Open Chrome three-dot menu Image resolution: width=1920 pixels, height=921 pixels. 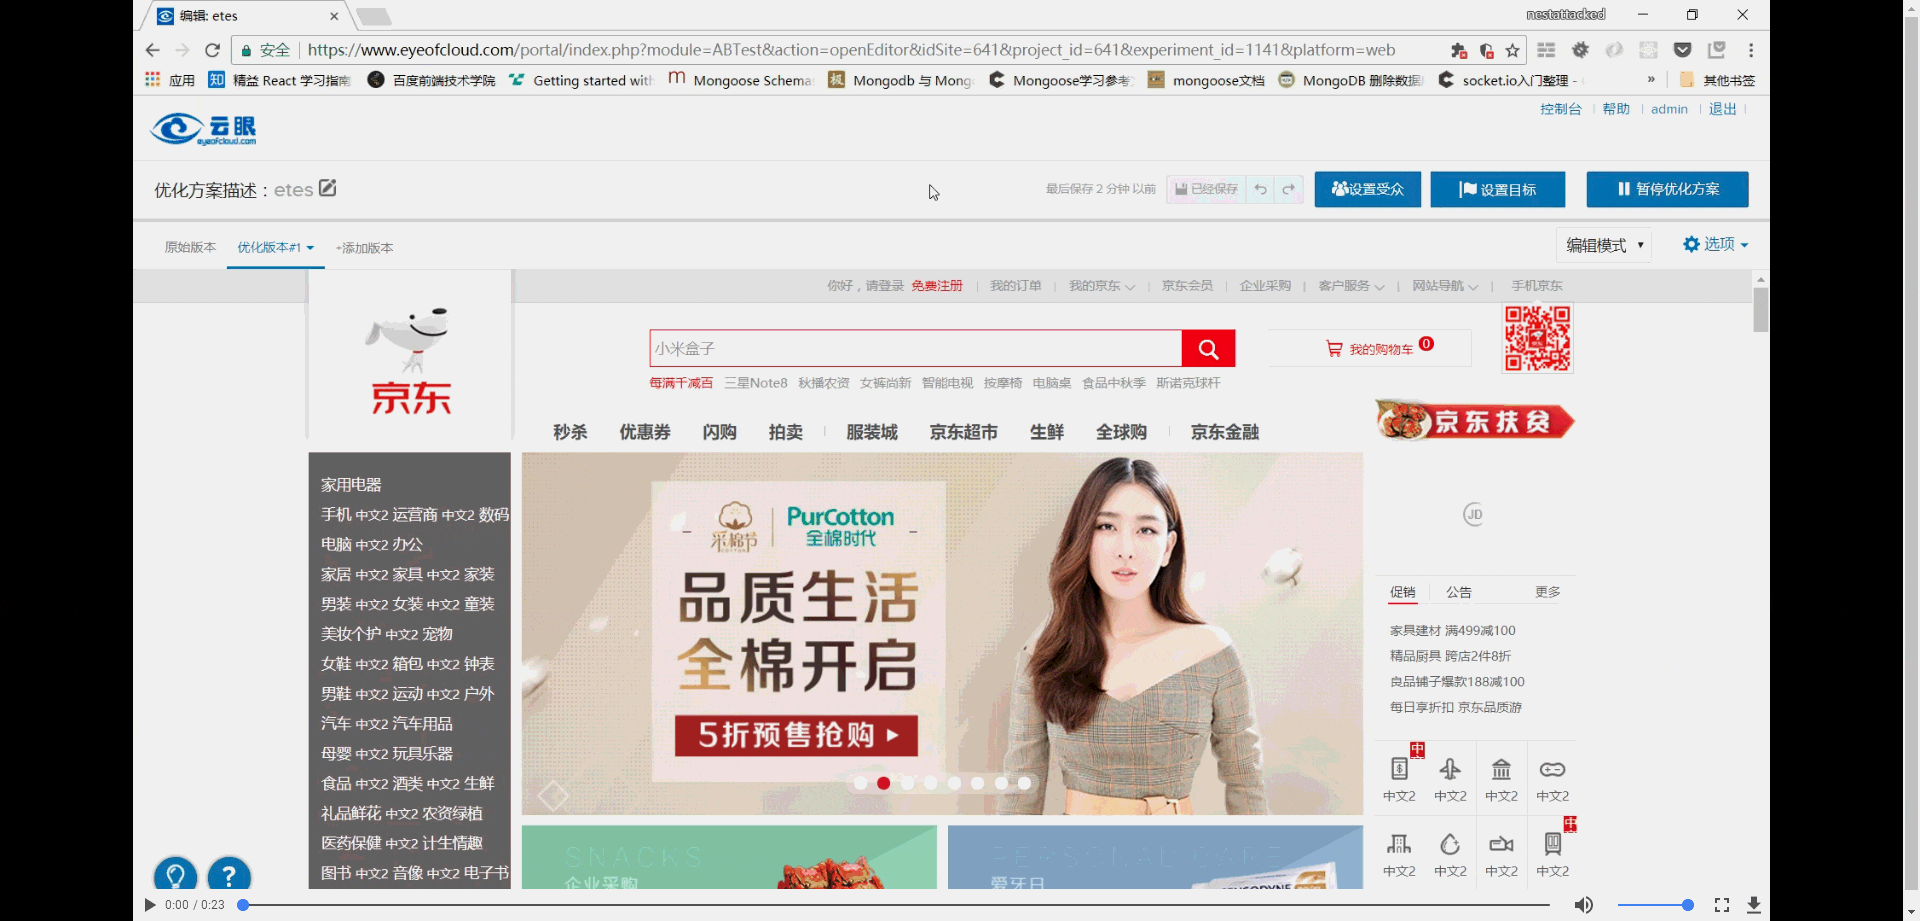click(1750, 50)
